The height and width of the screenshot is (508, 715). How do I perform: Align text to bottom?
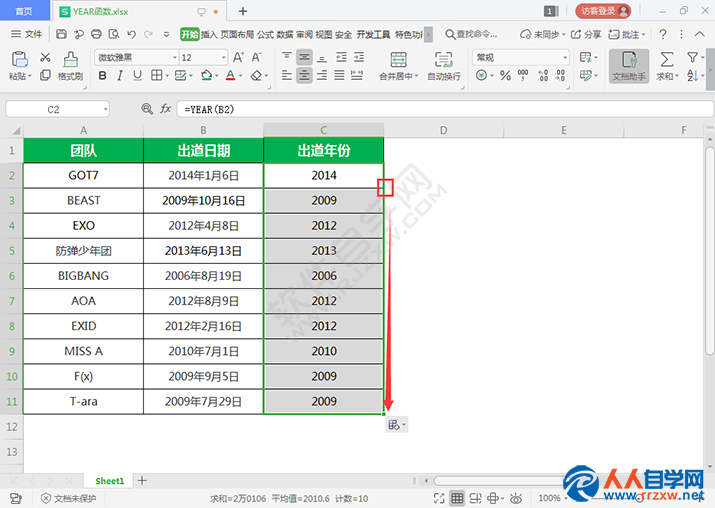pyautogui.click(x=322, y=57)
